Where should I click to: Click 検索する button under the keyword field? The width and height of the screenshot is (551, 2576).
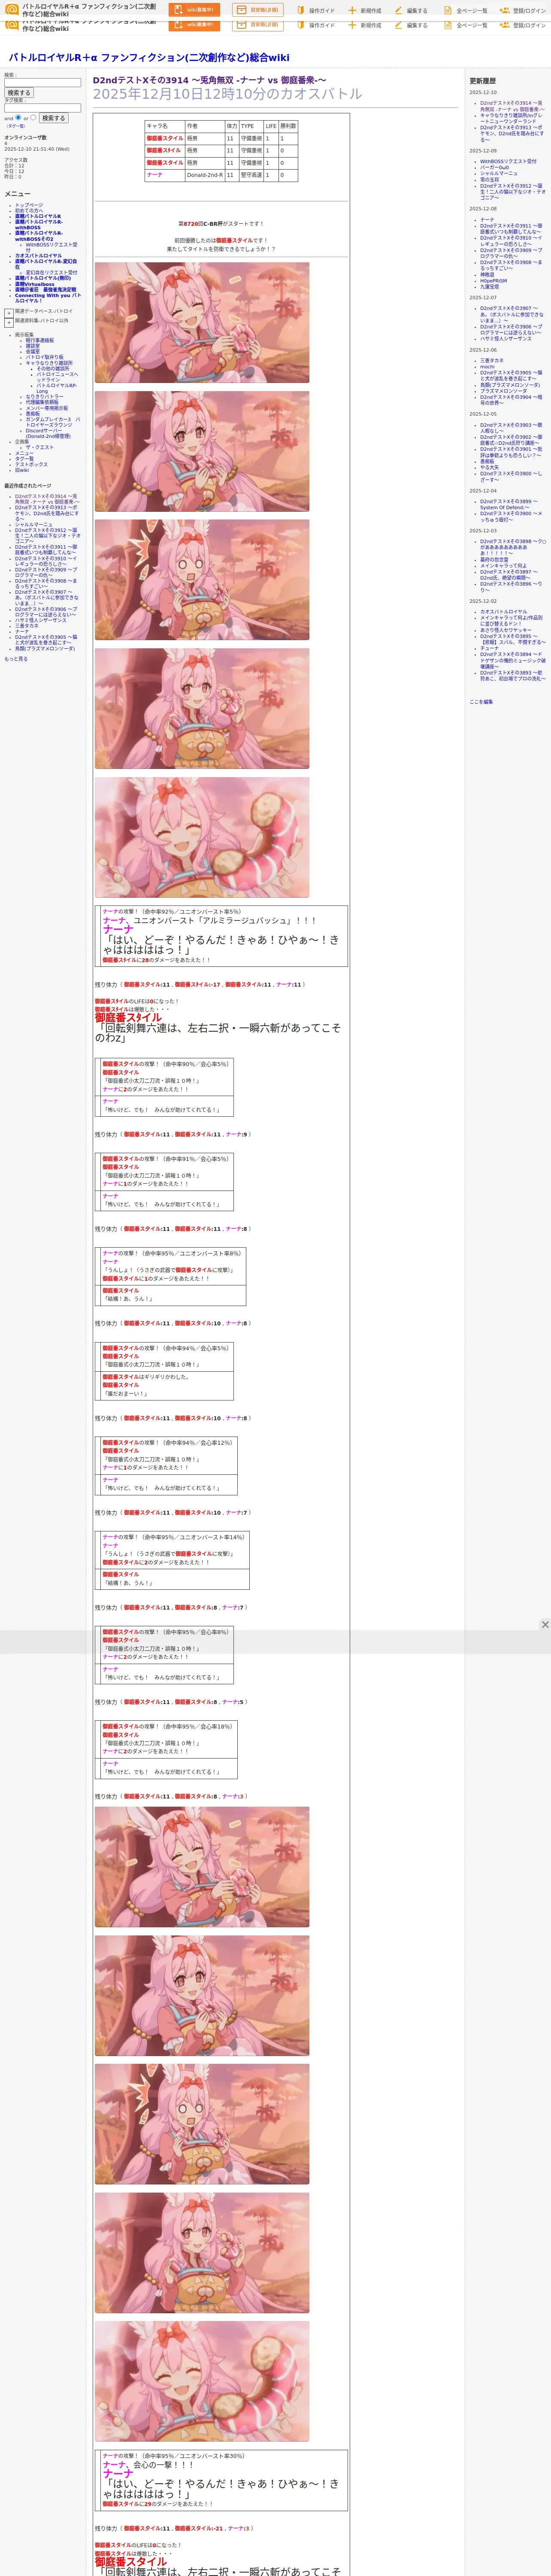coord(18,93)
